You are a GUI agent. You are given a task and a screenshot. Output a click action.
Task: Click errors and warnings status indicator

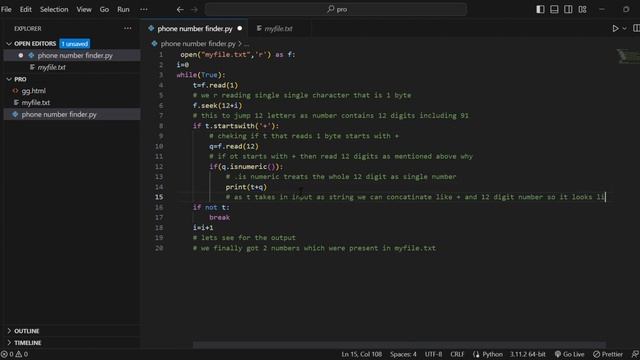click(14, 354)
